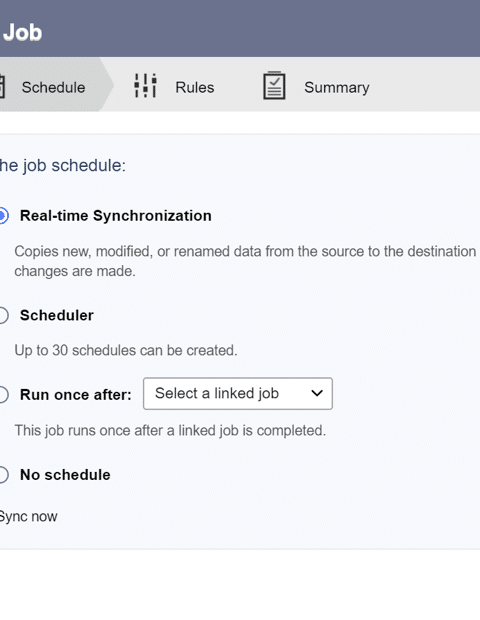Click the Job title in header
Image resolution: width=480 pixels, height=620 pixels.
22,32
